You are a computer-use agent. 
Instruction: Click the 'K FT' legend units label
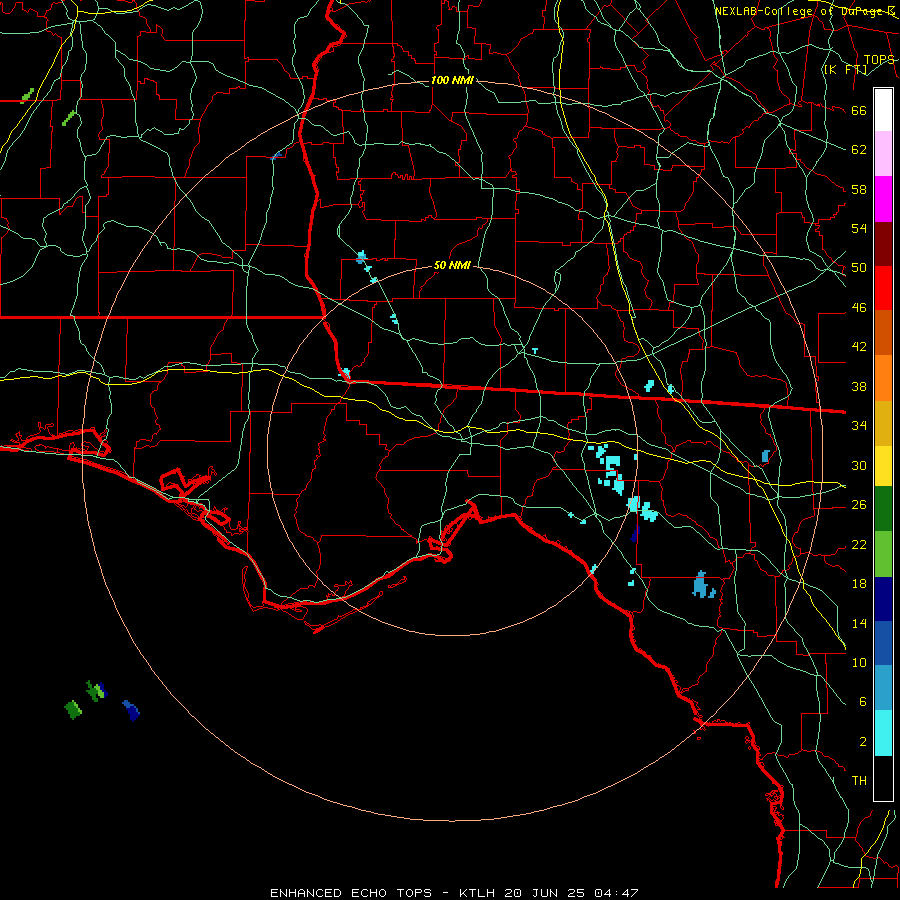[x=845, y=69]
